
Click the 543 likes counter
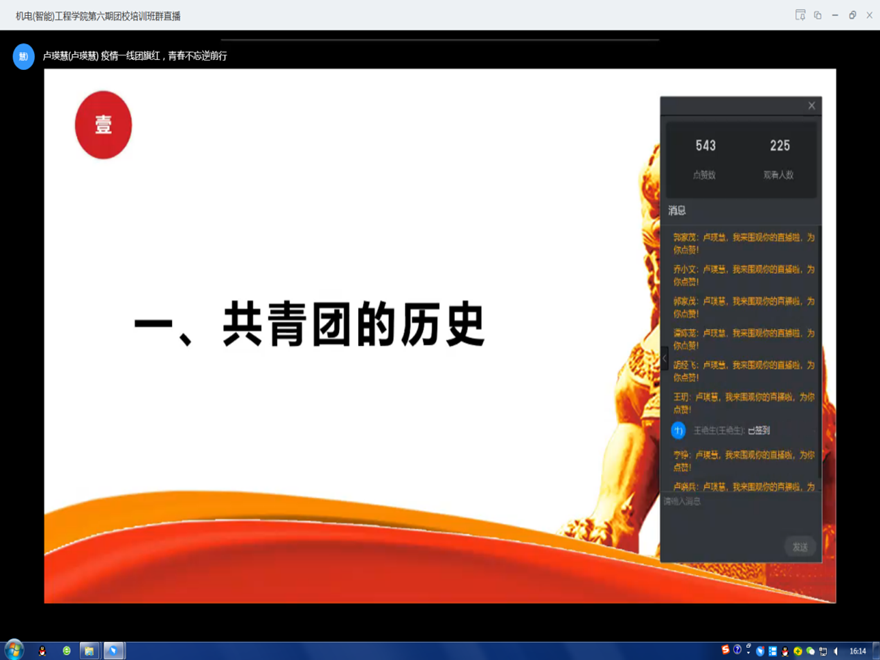(x=705, y=146)
